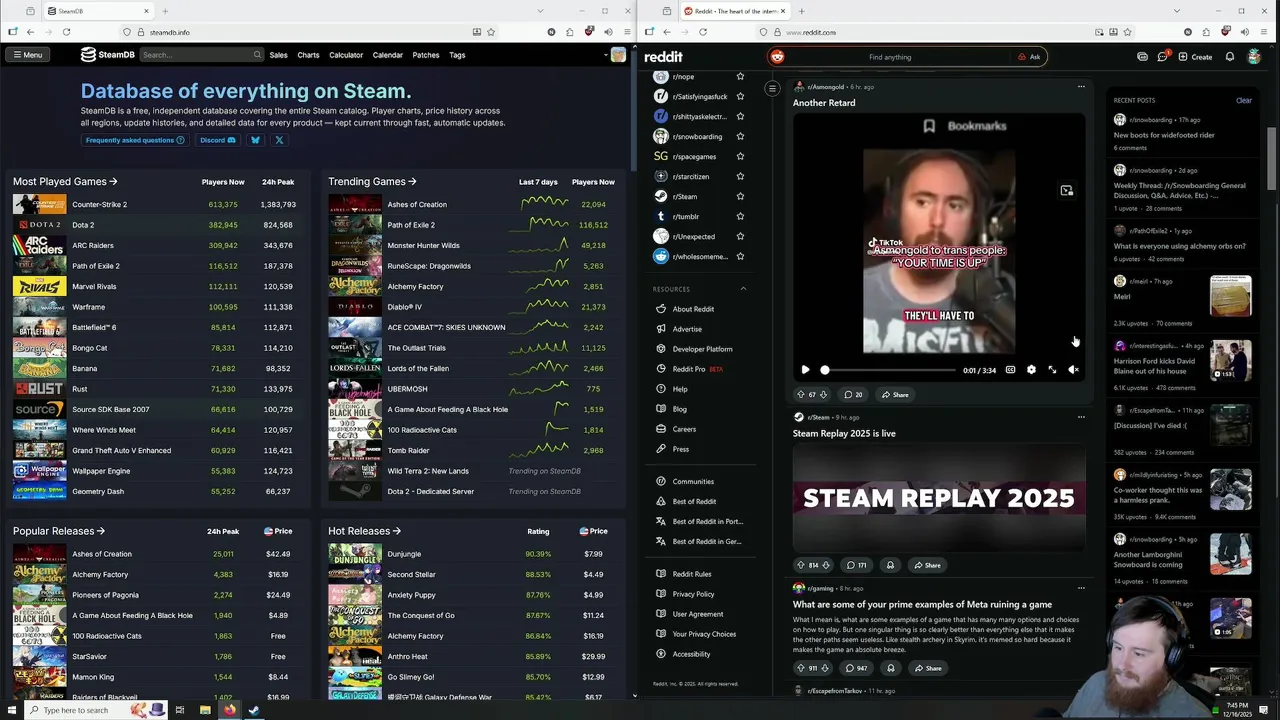Open Reddit Pro BETA link

(x=697, y=369)
